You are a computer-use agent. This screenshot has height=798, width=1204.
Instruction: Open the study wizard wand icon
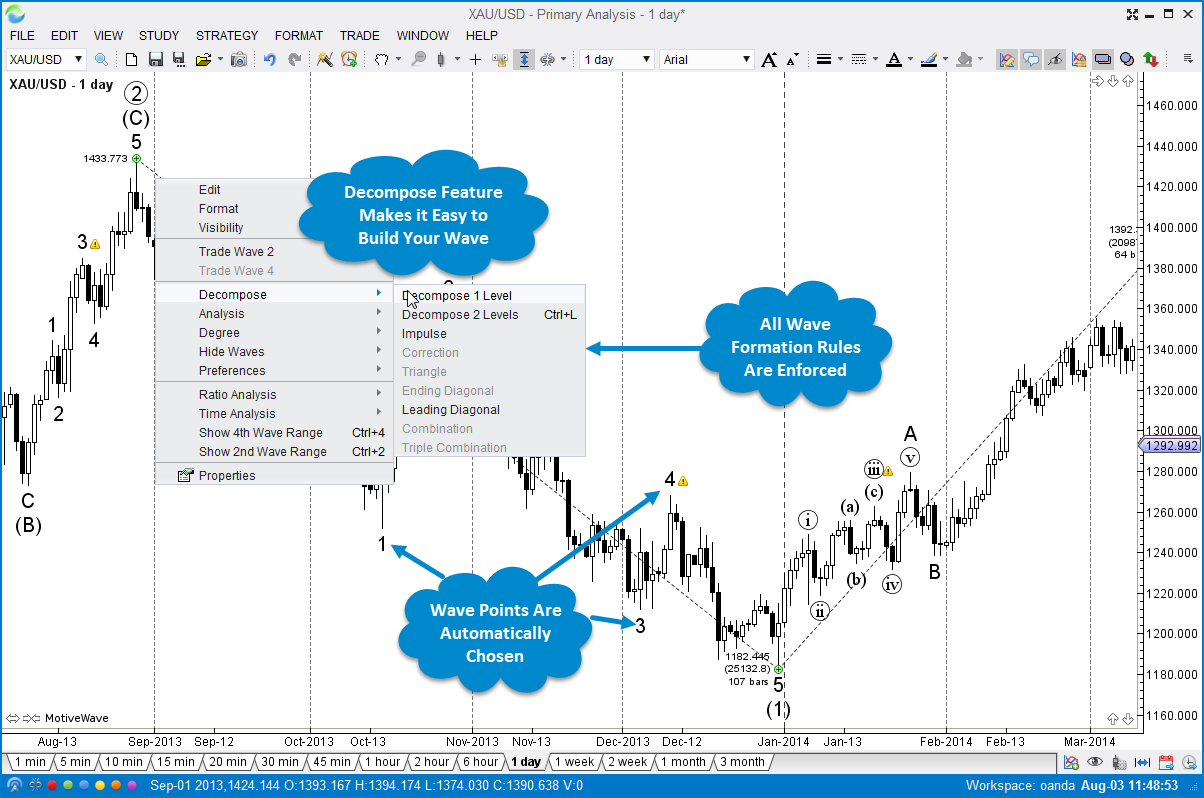324,60
